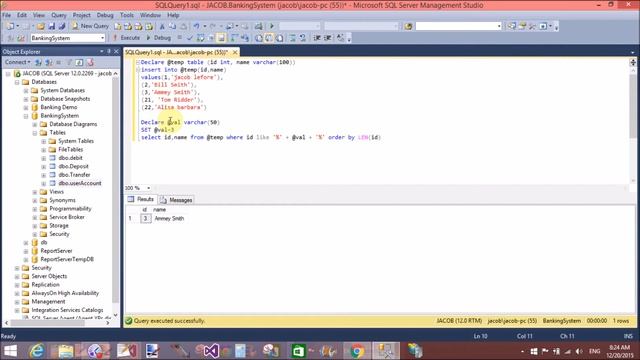Click the Cancel Executing Query icon
This screenshot has width=640, height=360.
(x=180, y=38)
